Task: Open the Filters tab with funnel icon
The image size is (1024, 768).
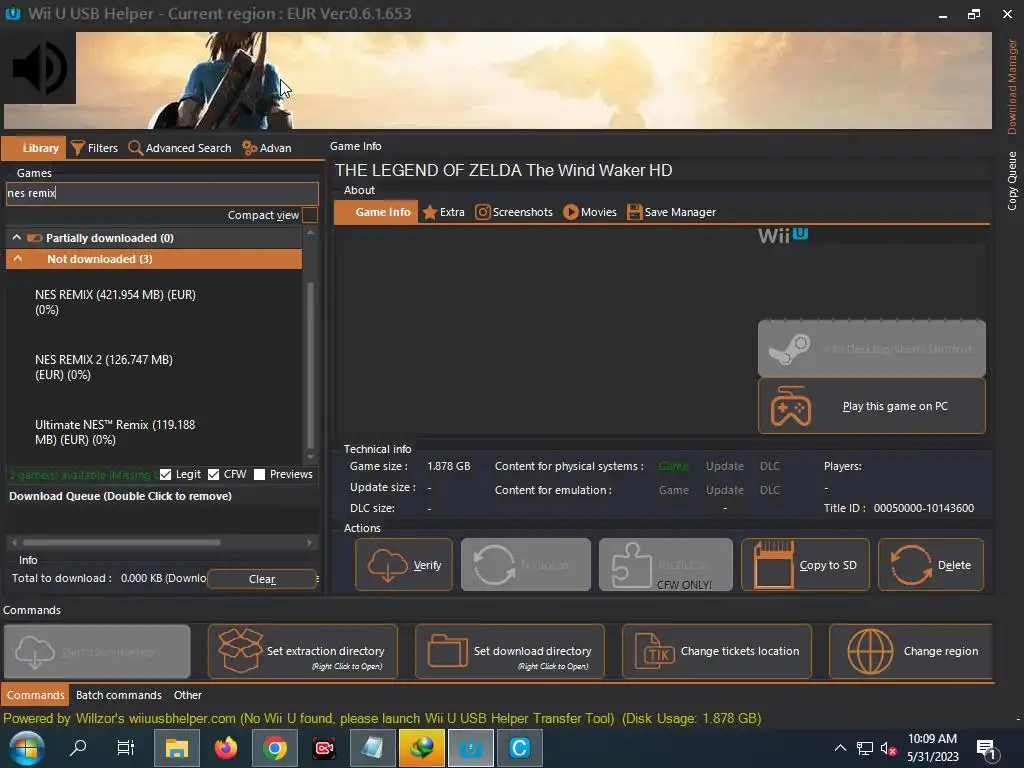Action: tap(95, 148)
